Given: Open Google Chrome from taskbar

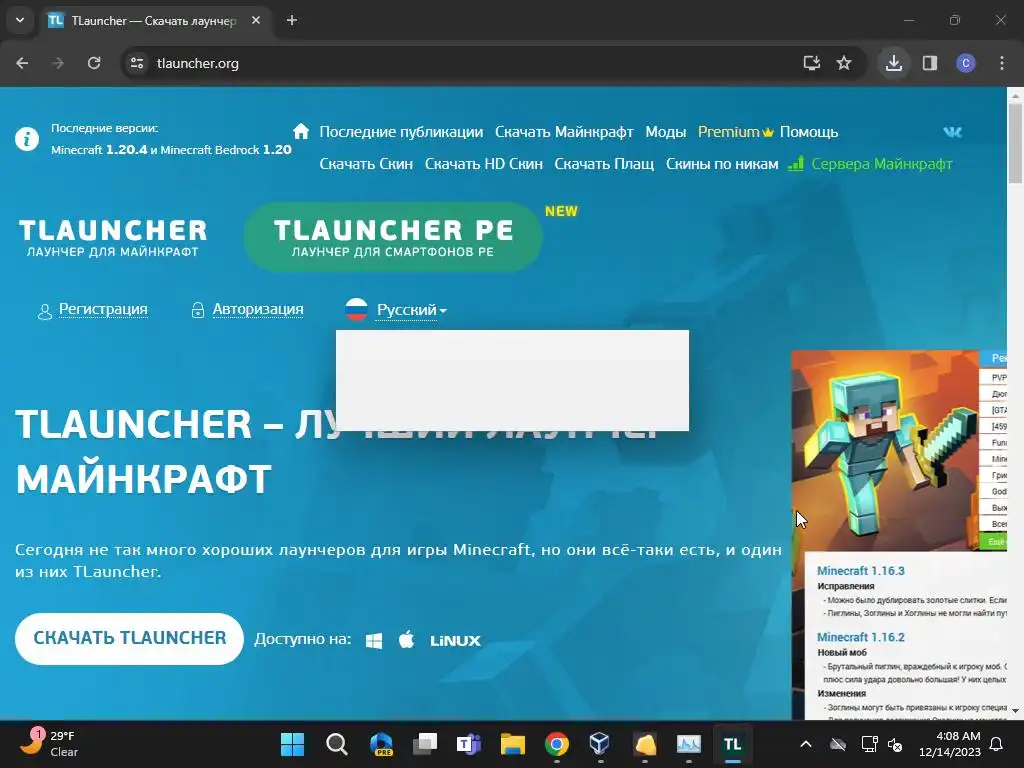Looking at the screenshot, I should click(x=556, y=744).
